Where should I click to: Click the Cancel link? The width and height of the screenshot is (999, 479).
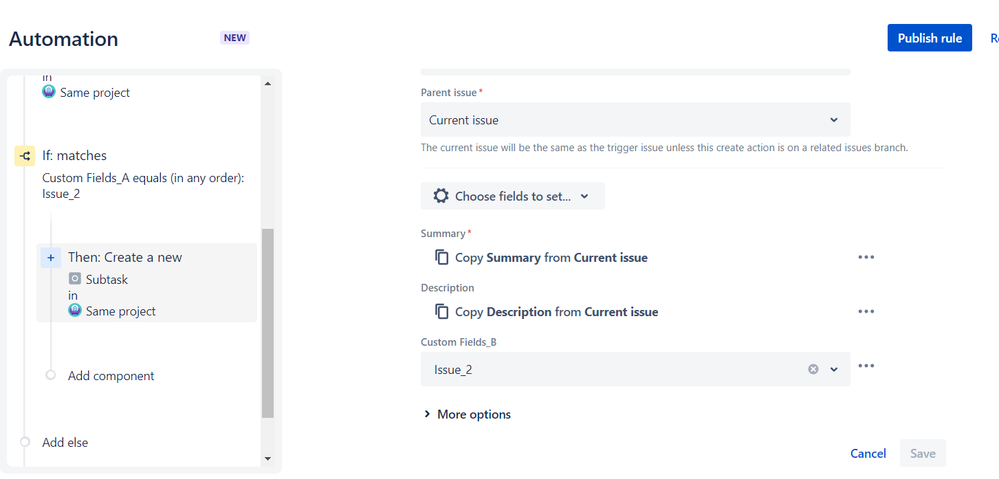click(867, 453)
